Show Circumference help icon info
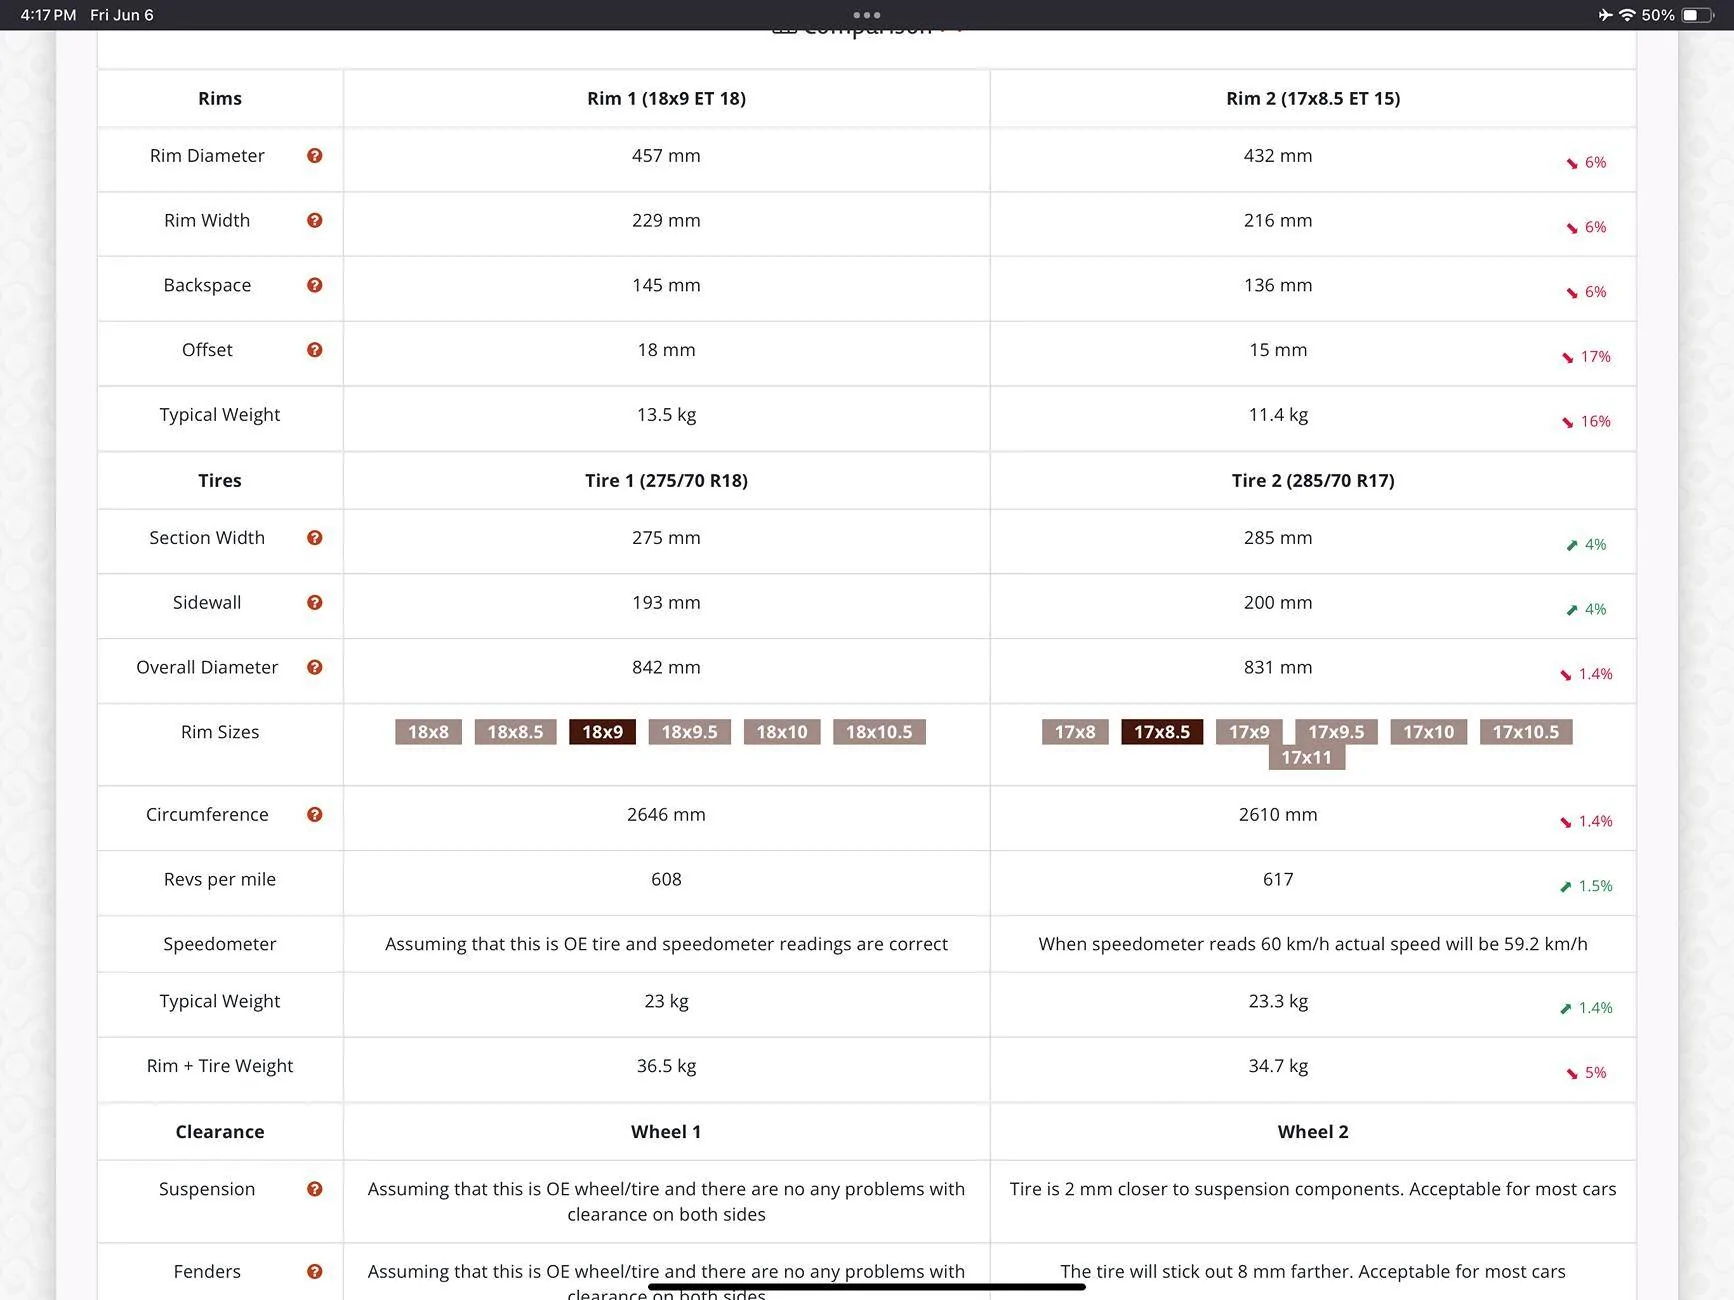Viewport: 1734px width, 1300px height. (314, 815)
